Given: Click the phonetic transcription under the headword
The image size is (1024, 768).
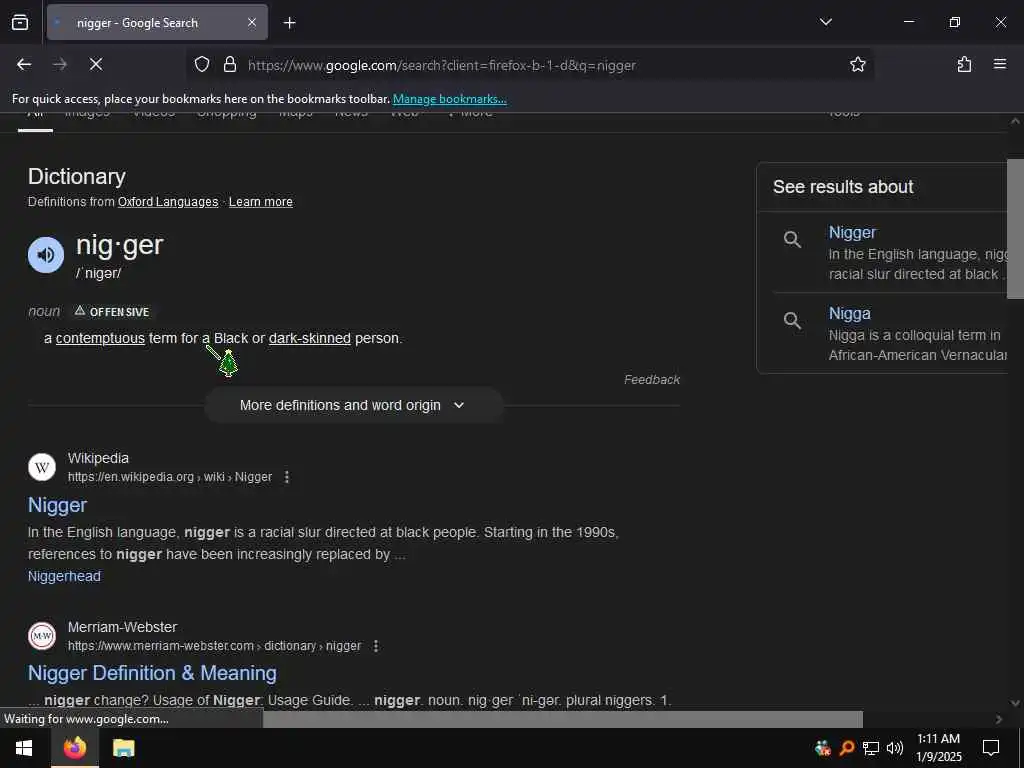Looking at the screenshot, I should point(99,274).
